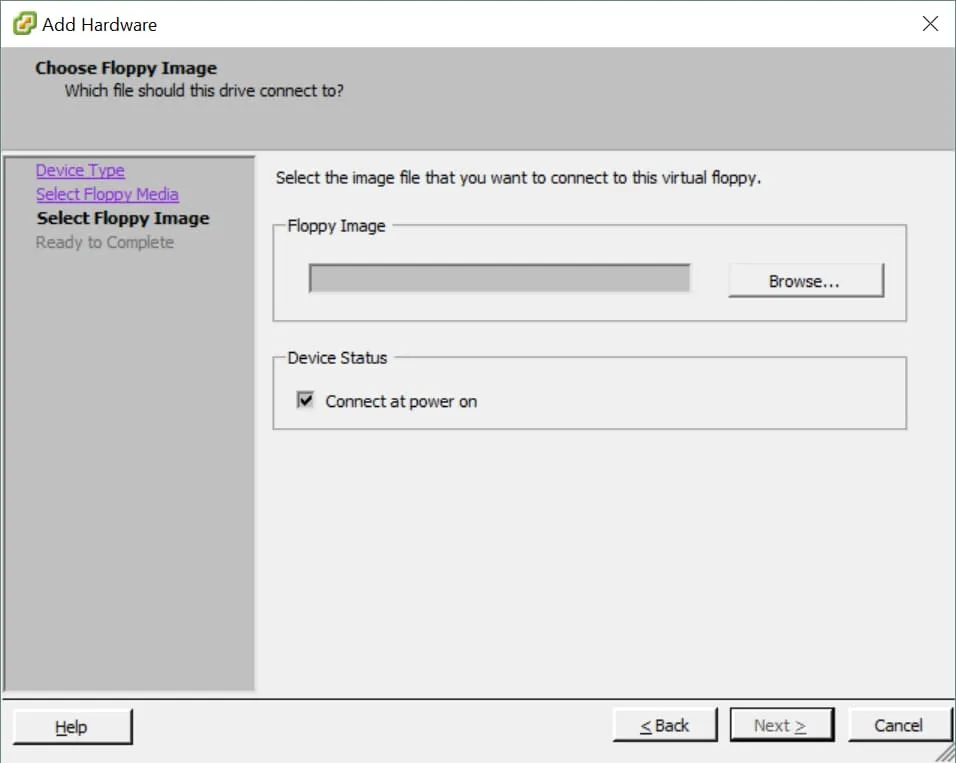Click the Device Status group box label
956x763 pixels.
337,358
